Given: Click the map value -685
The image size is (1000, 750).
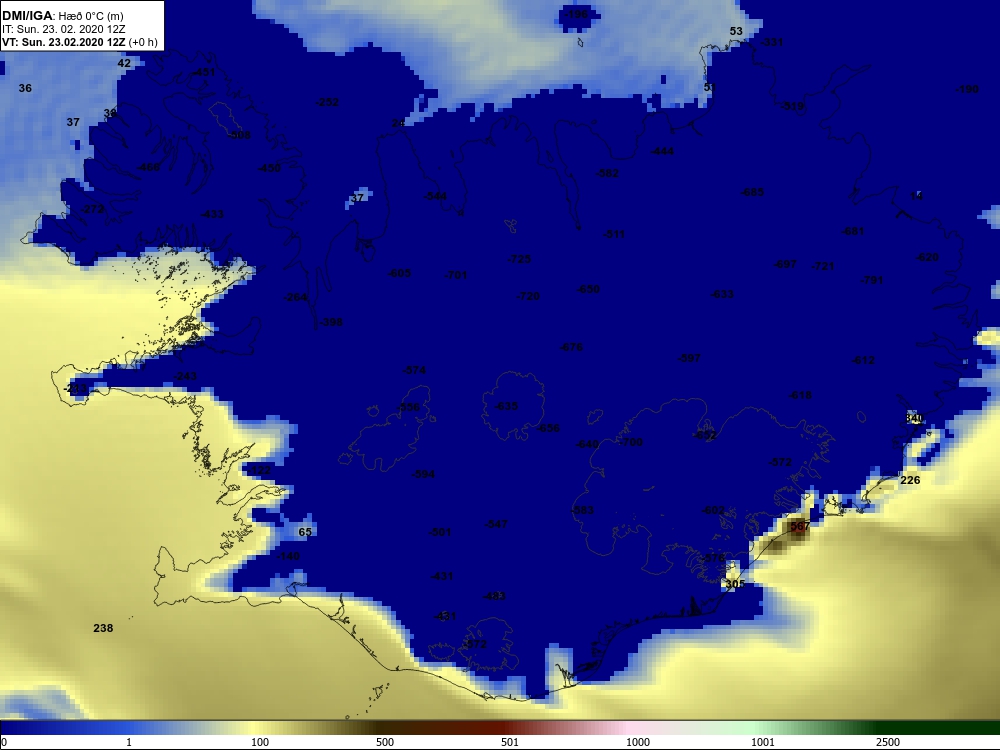Looking at the screenshot, I should 752,192.
